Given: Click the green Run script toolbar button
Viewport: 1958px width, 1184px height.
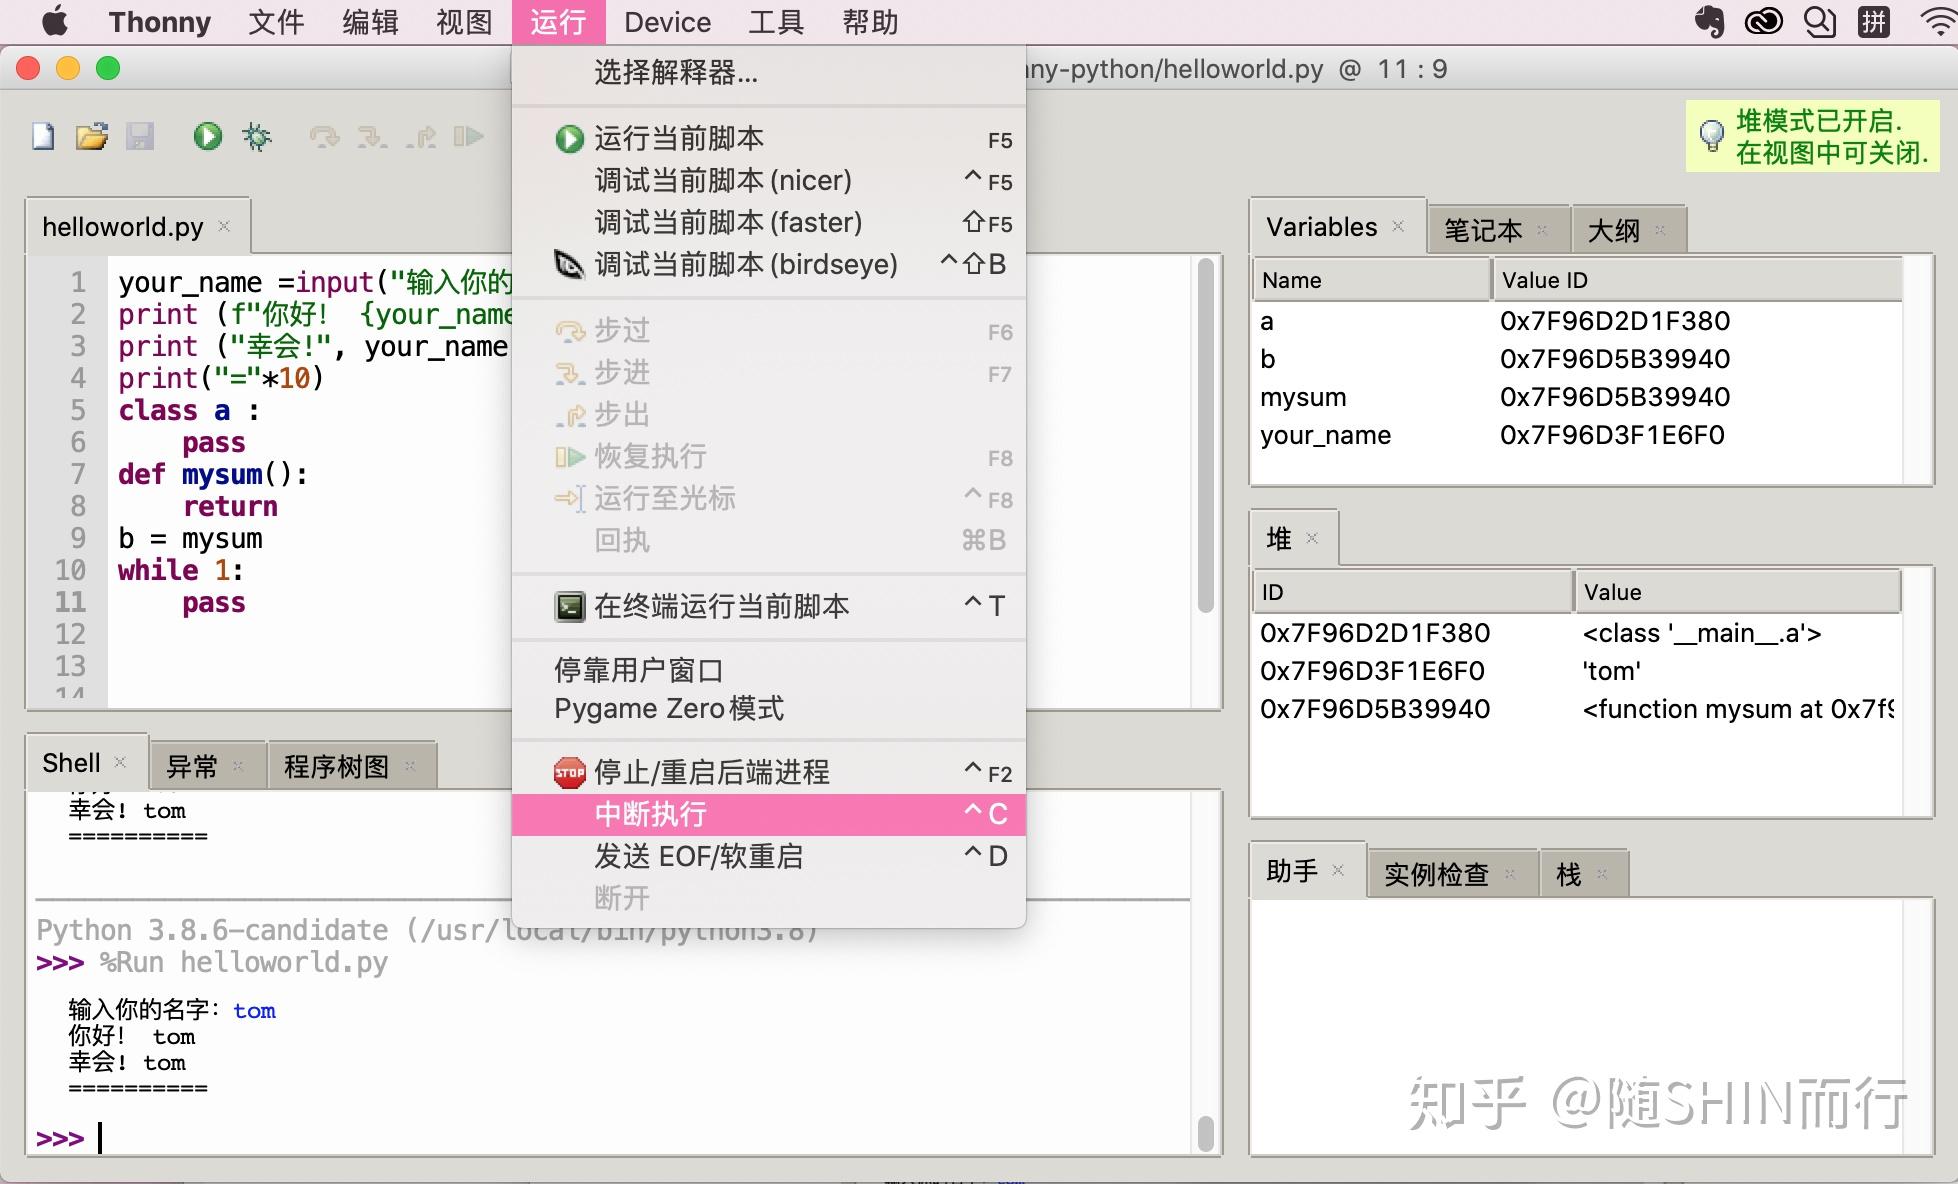Looking at the screenshot, I should (207, 136).
